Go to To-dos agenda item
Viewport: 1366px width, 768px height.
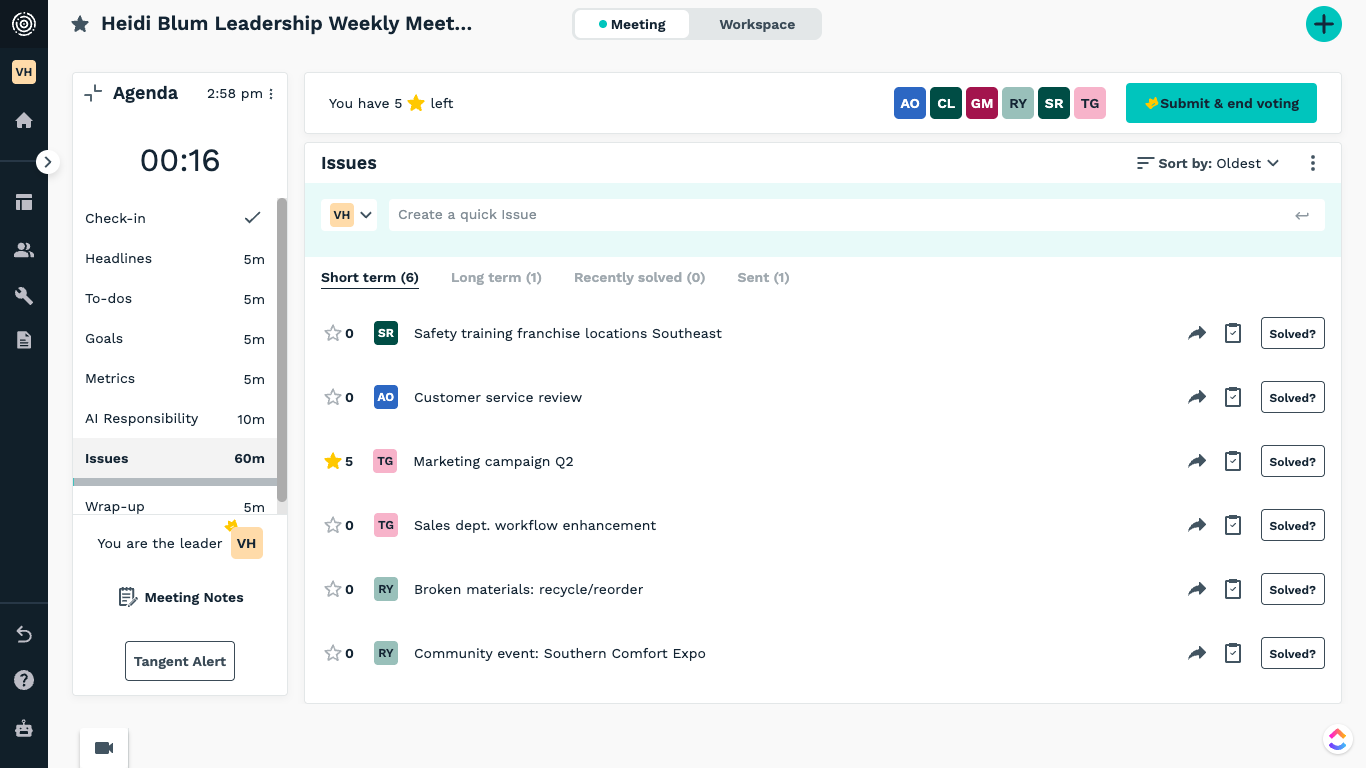175,299
